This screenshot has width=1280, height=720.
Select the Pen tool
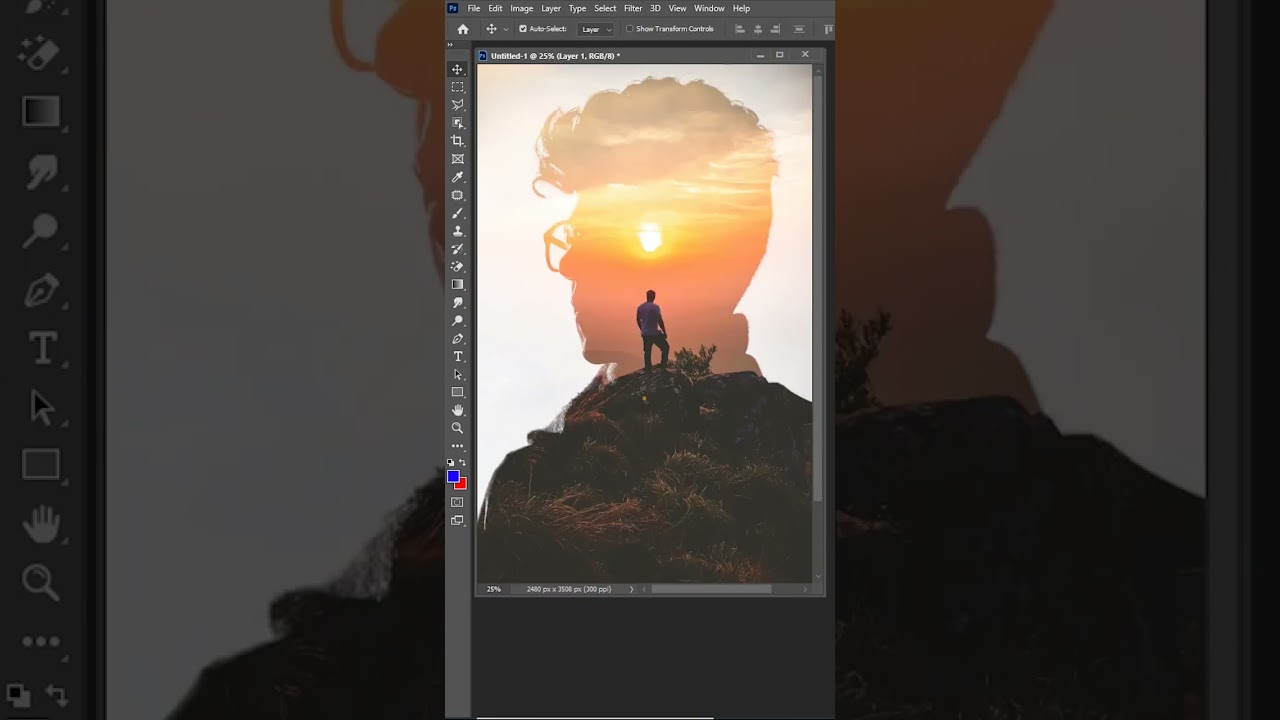coord(458,339)
